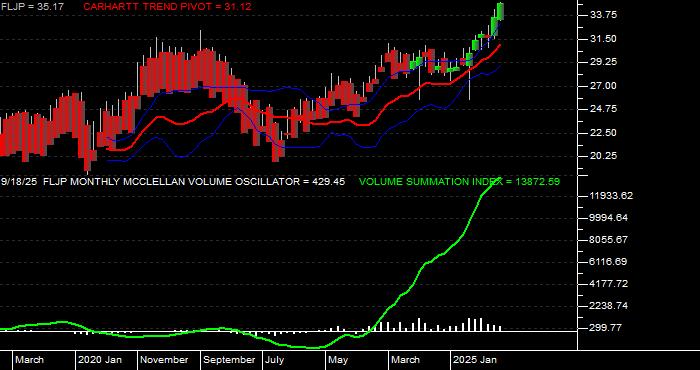This screenshot has width=700, height=370.
Task: Click the CARHARTT TREND PIVOT = 31.12 label
Action: [x=167, y=7]
